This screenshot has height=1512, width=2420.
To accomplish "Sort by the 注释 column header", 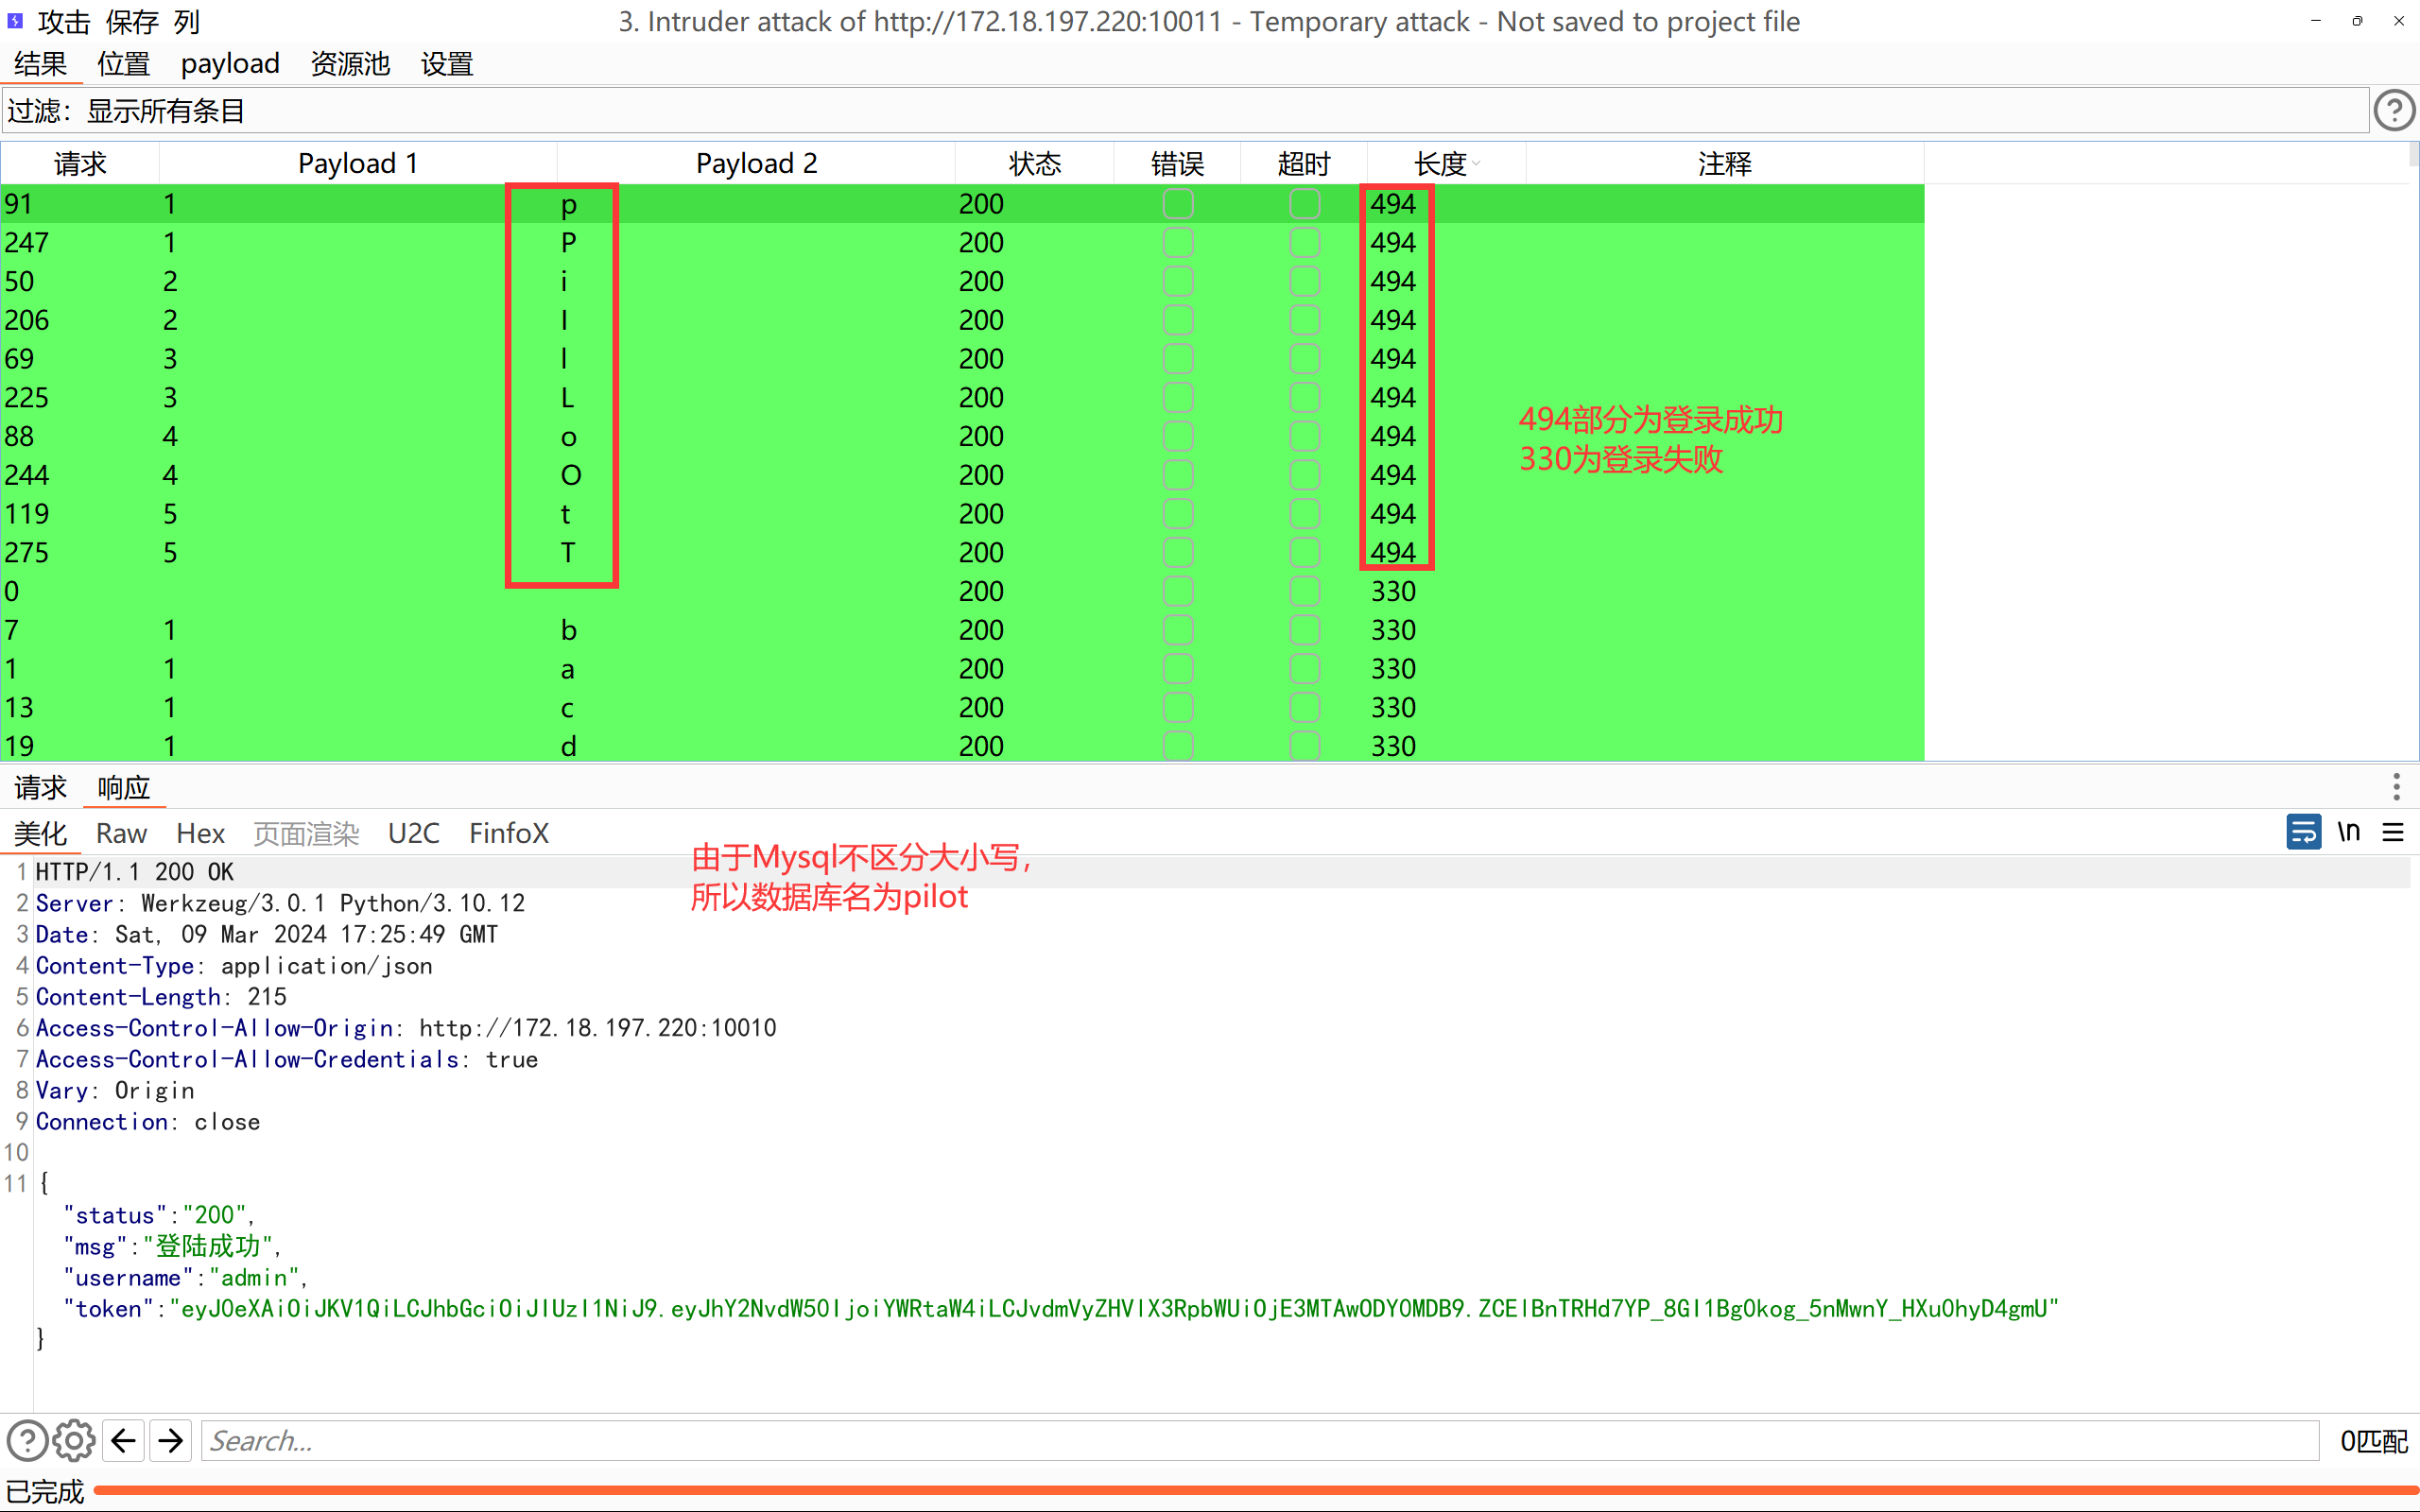I will coord(1725,163).
